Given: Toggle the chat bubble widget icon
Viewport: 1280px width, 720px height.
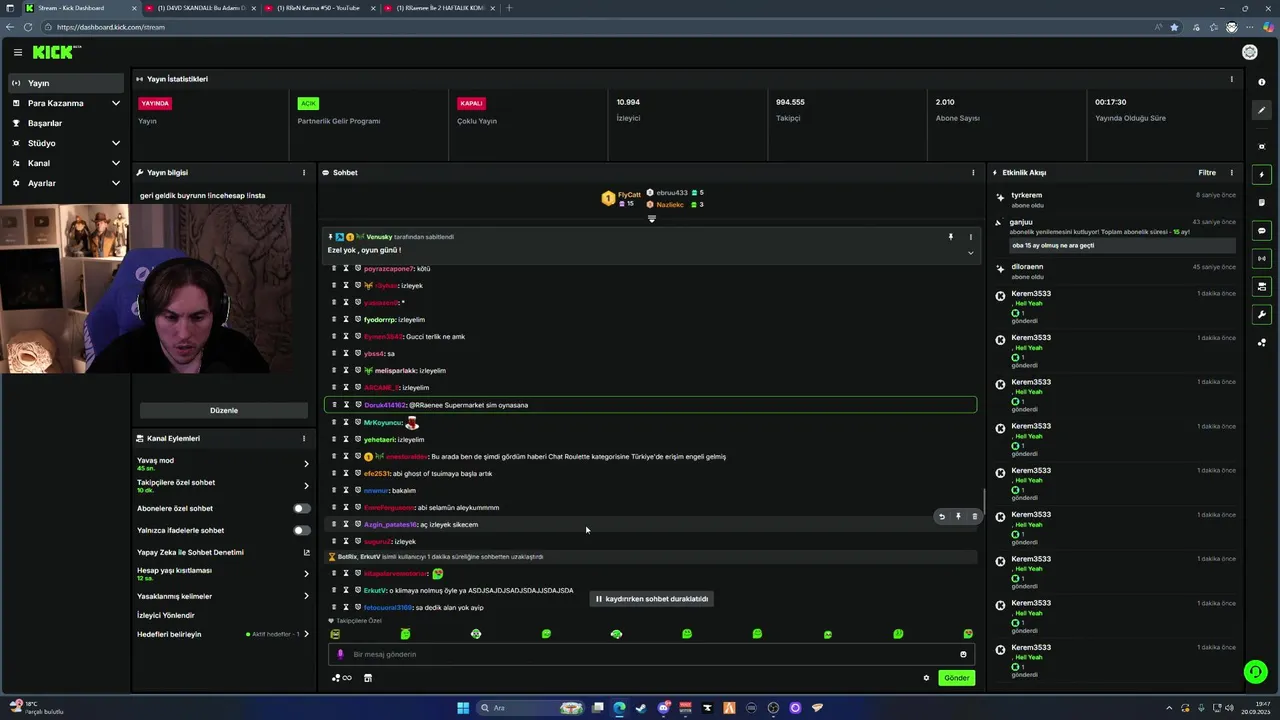Looking at the screenshot, I should (x=1262, y=231).
